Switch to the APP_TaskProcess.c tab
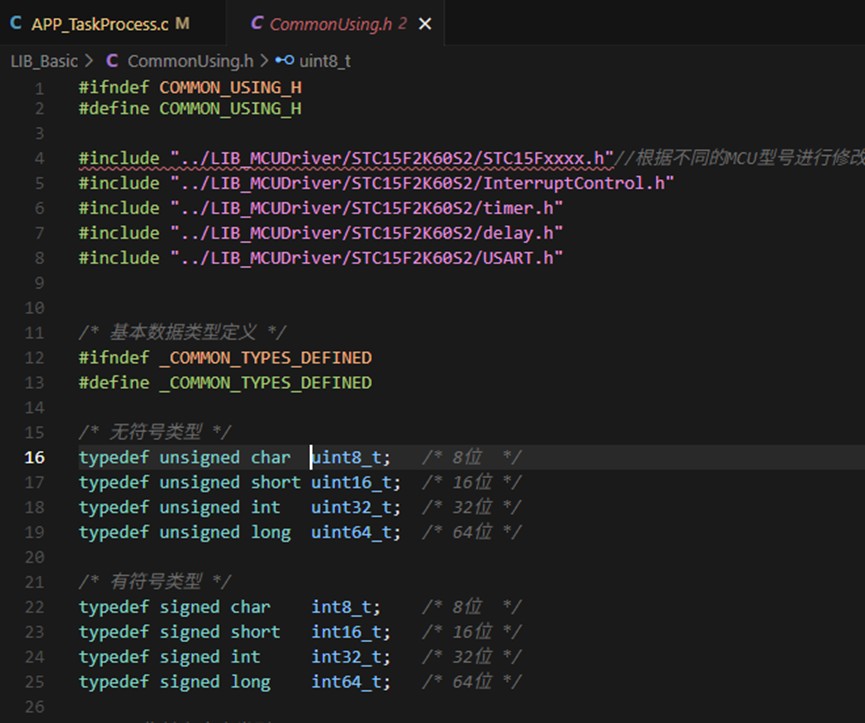 (100, 24)
